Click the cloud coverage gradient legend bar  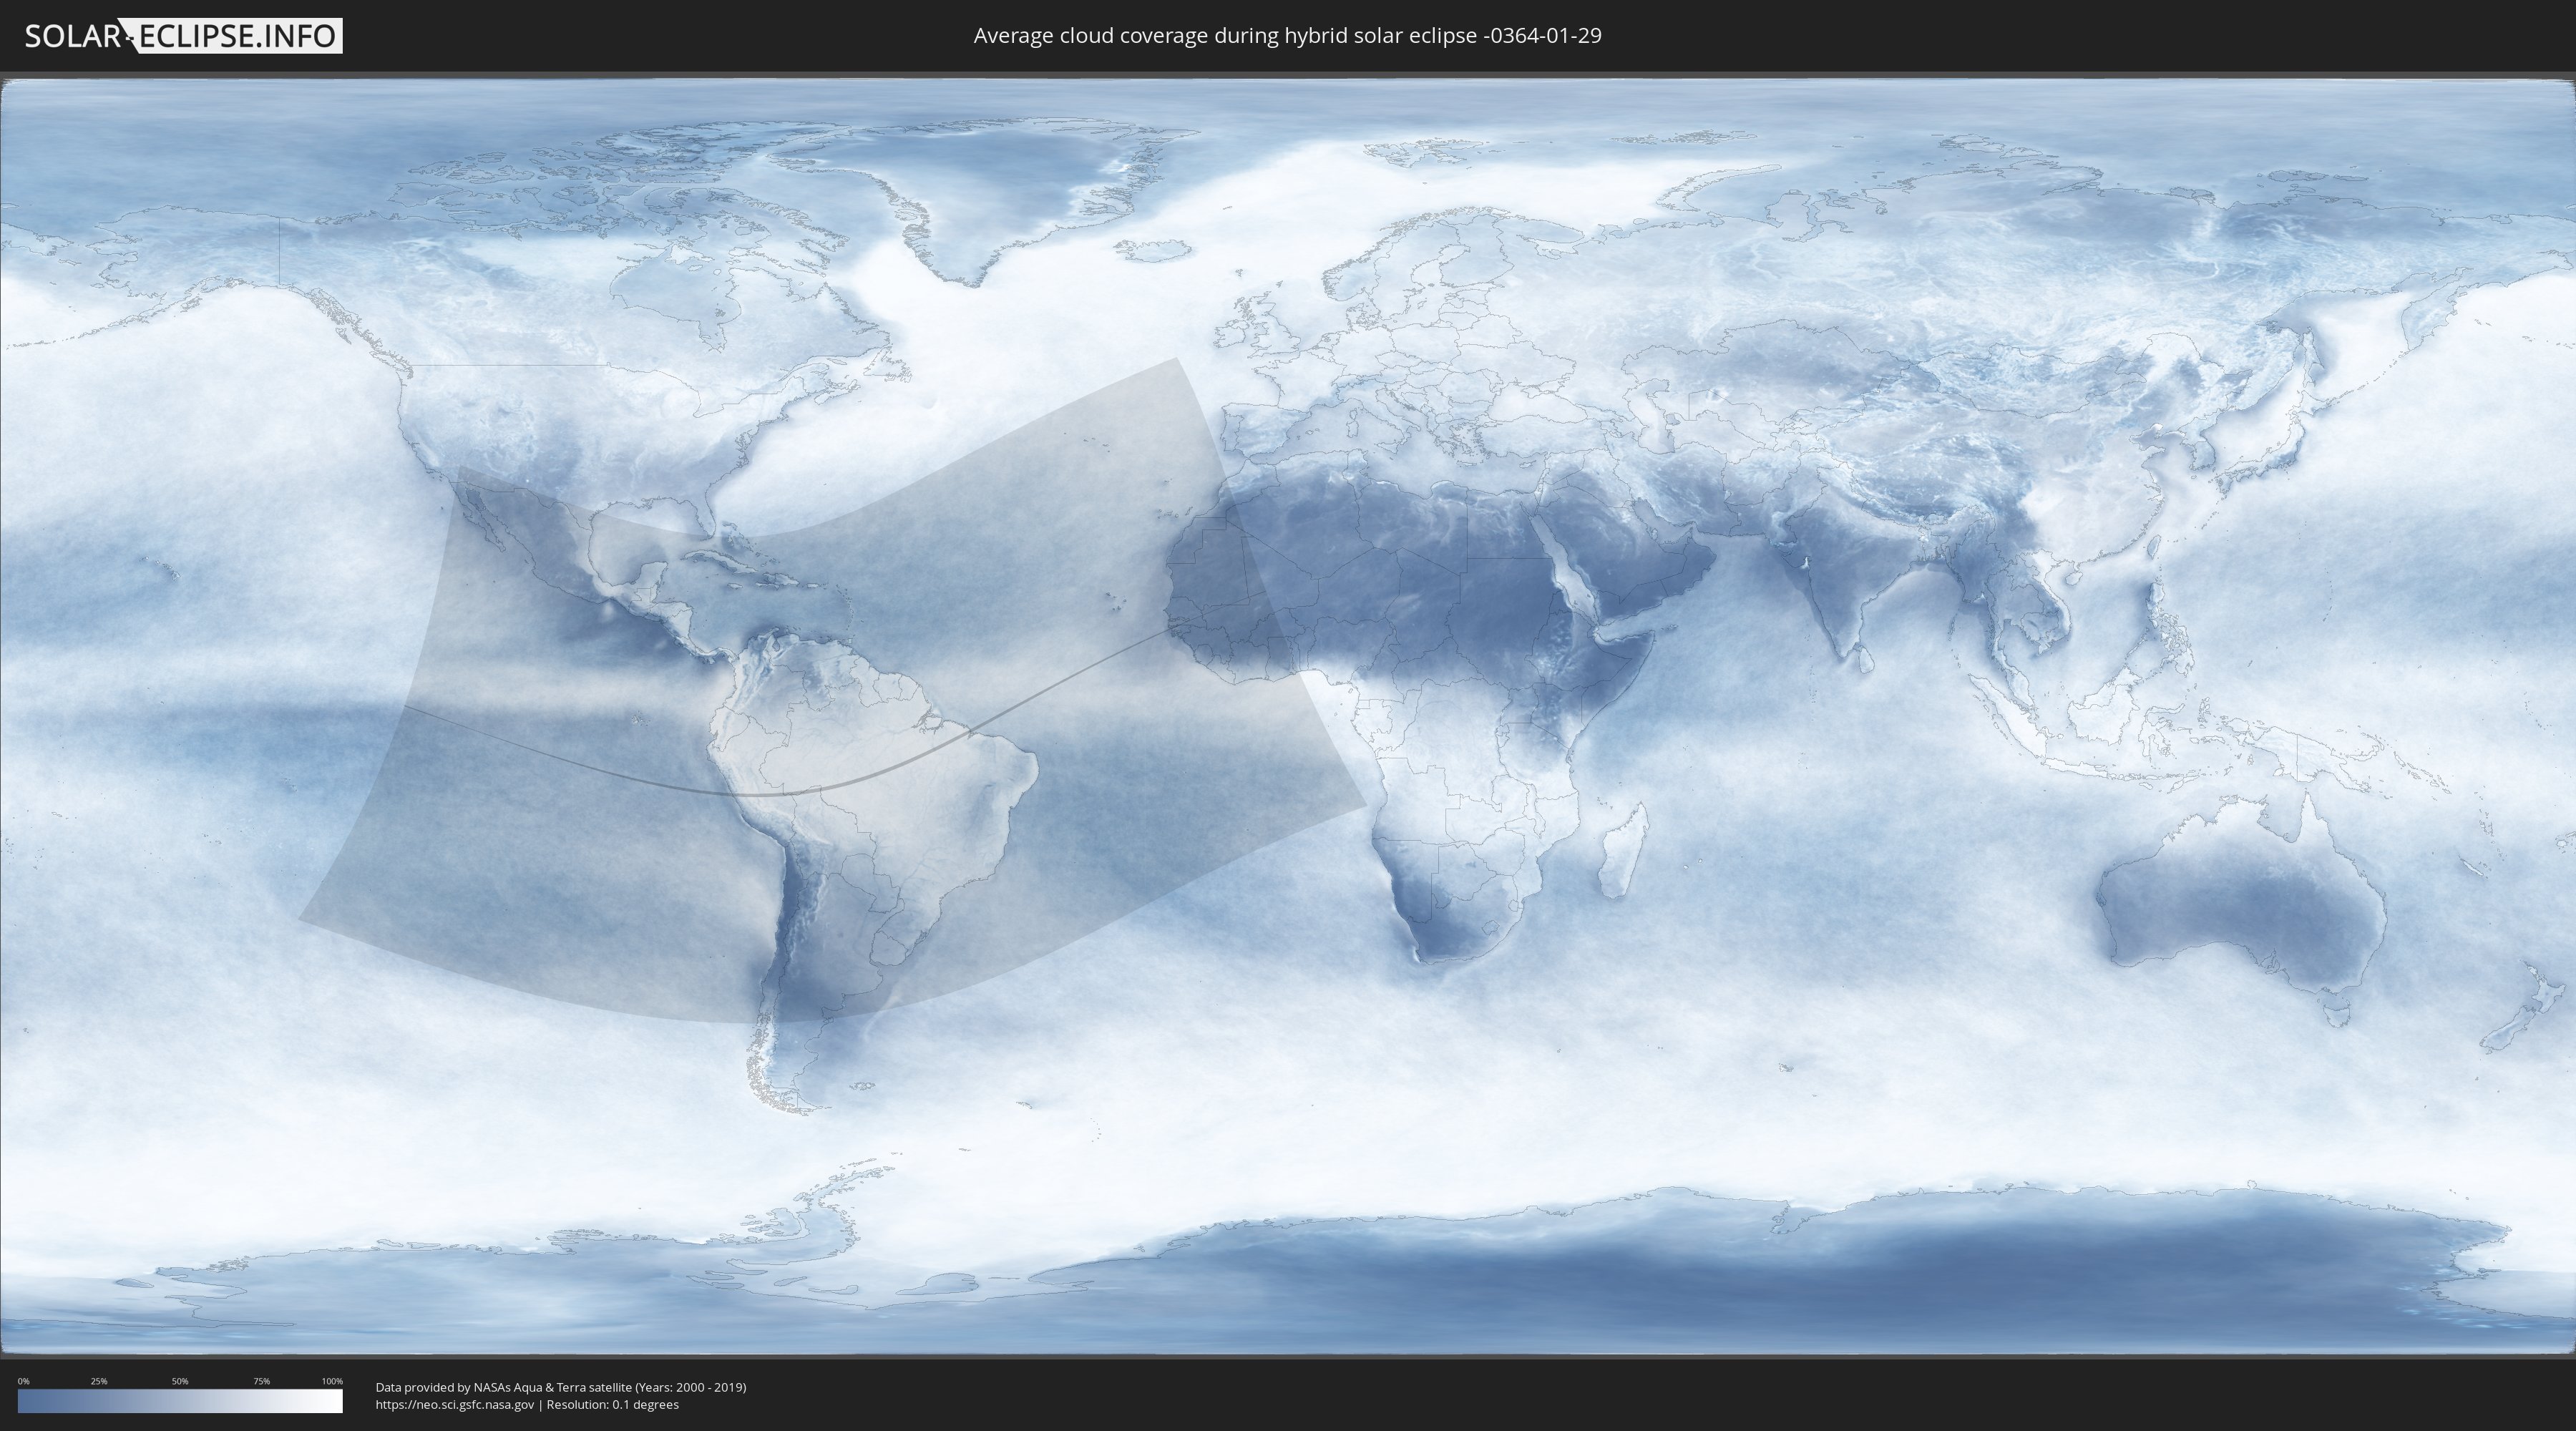[x=180, y=1401]
